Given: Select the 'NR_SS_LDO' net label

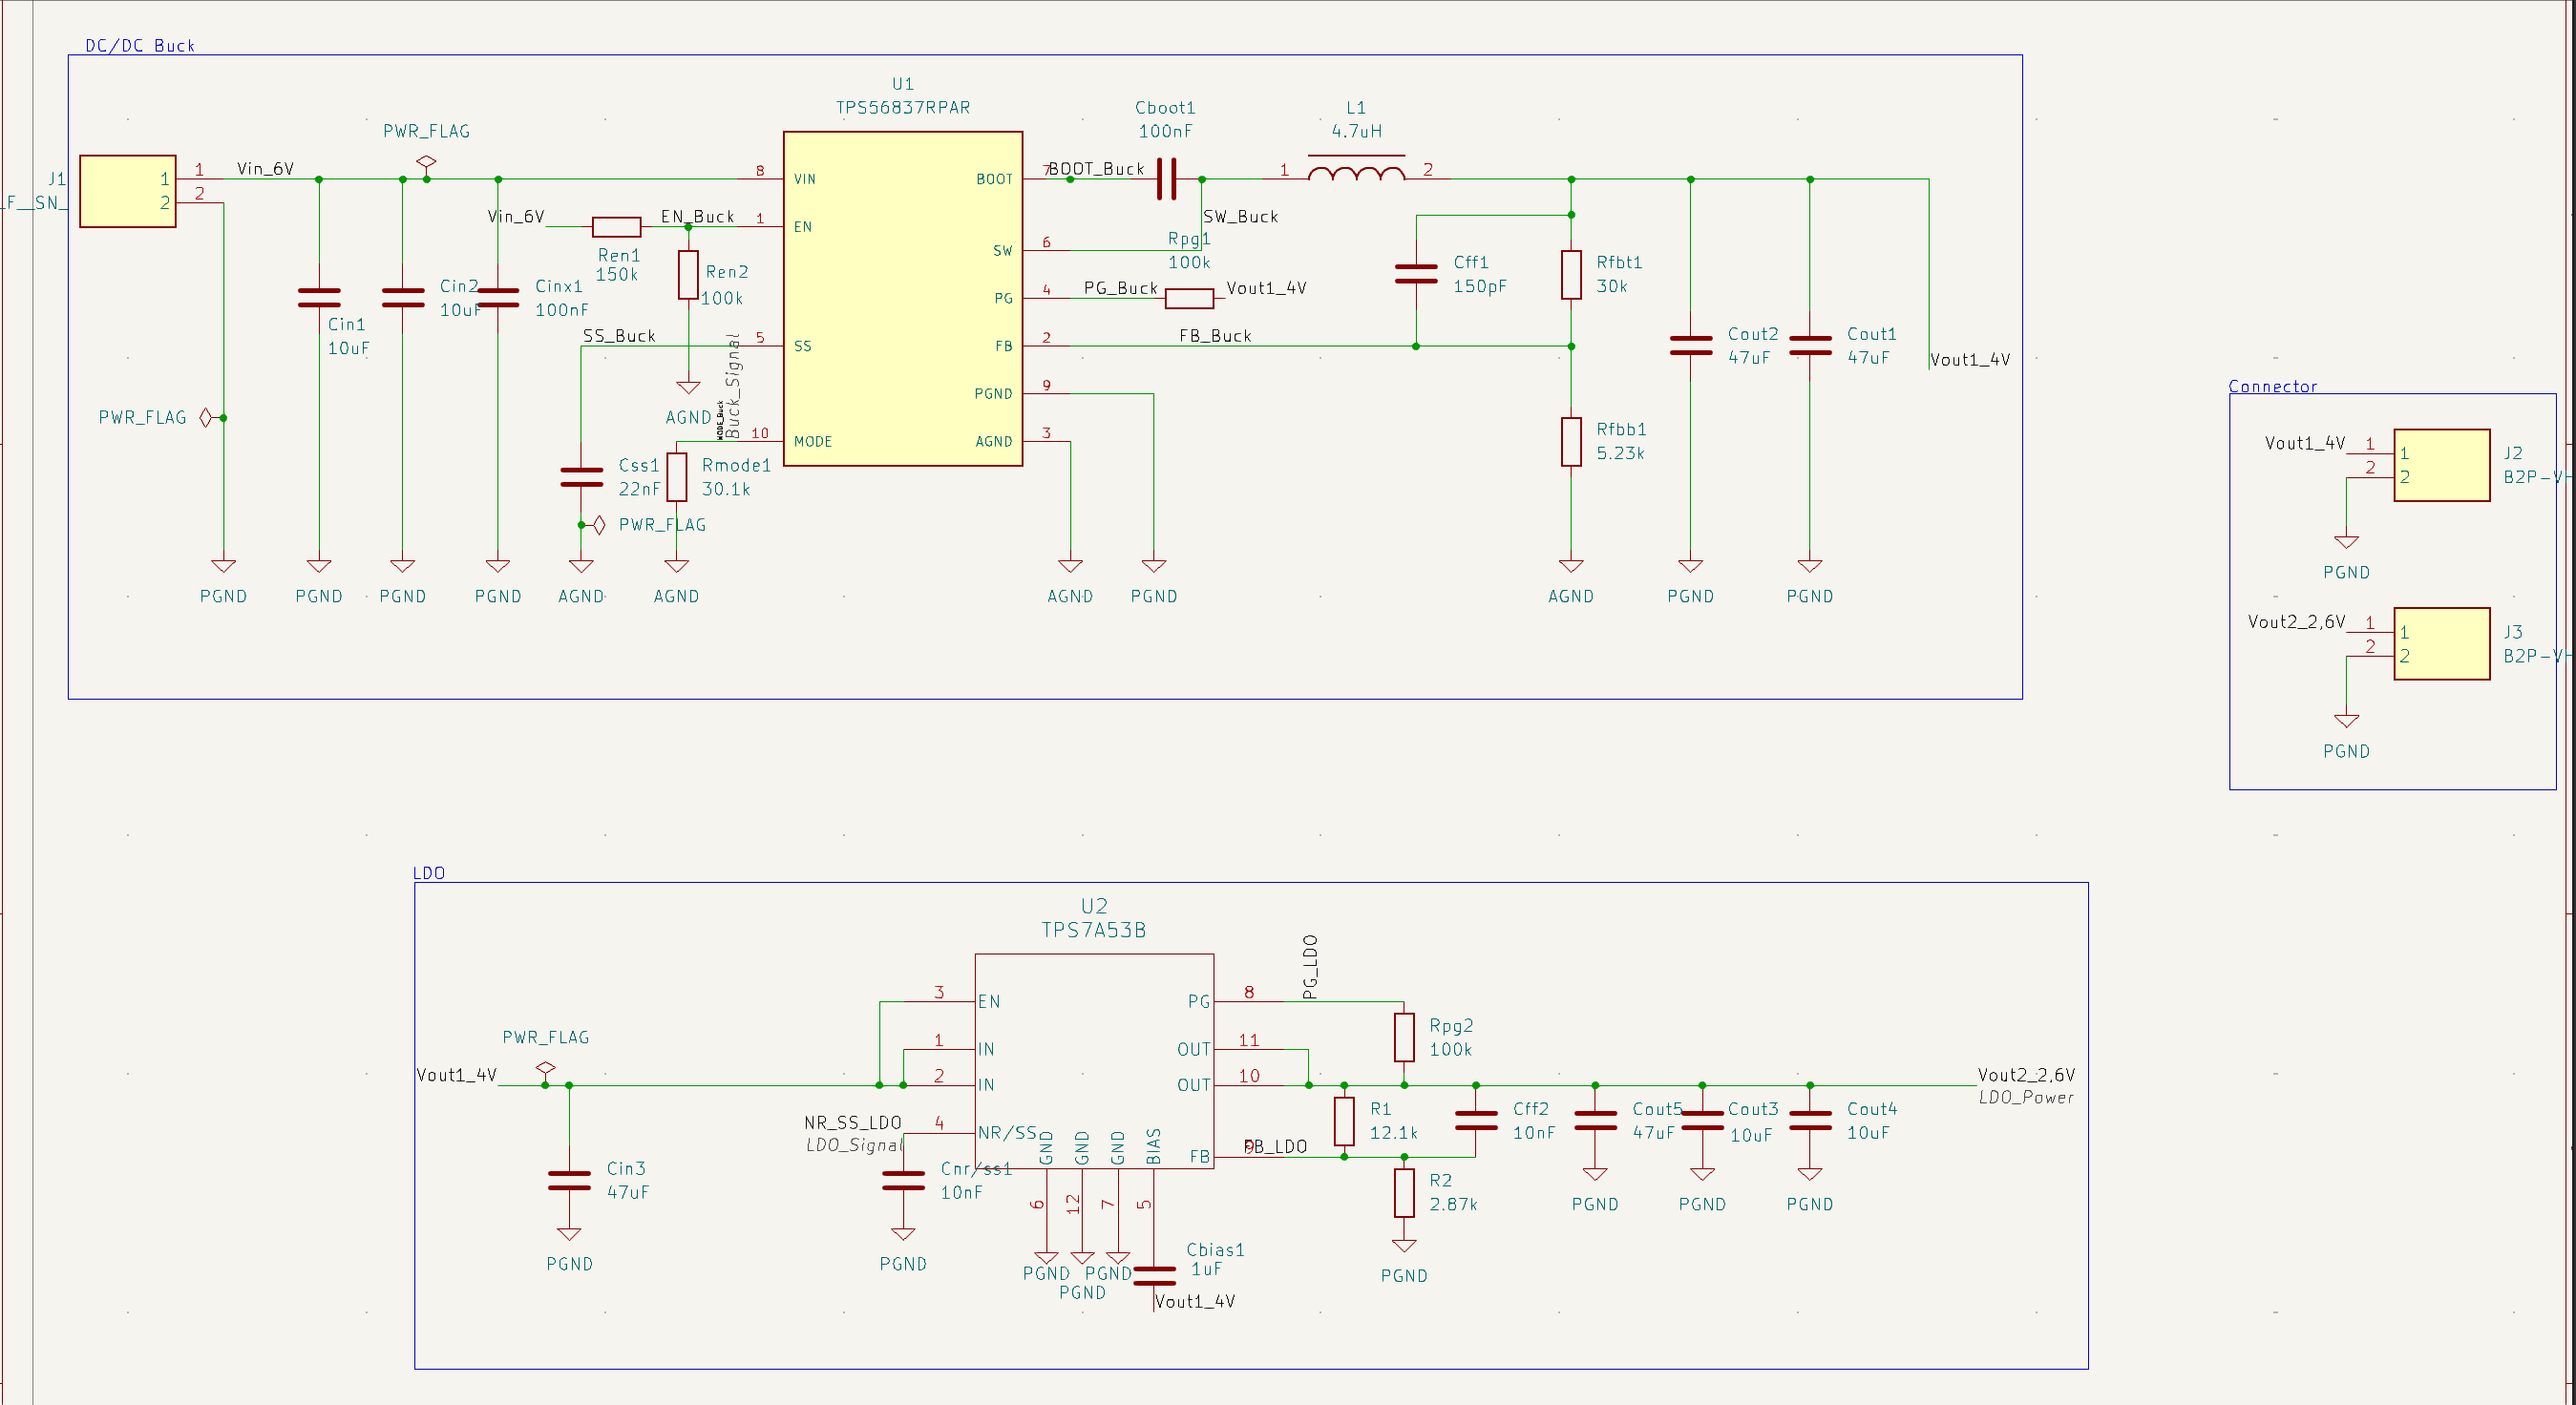Looking at the screenshot, I should (853, 1123).
